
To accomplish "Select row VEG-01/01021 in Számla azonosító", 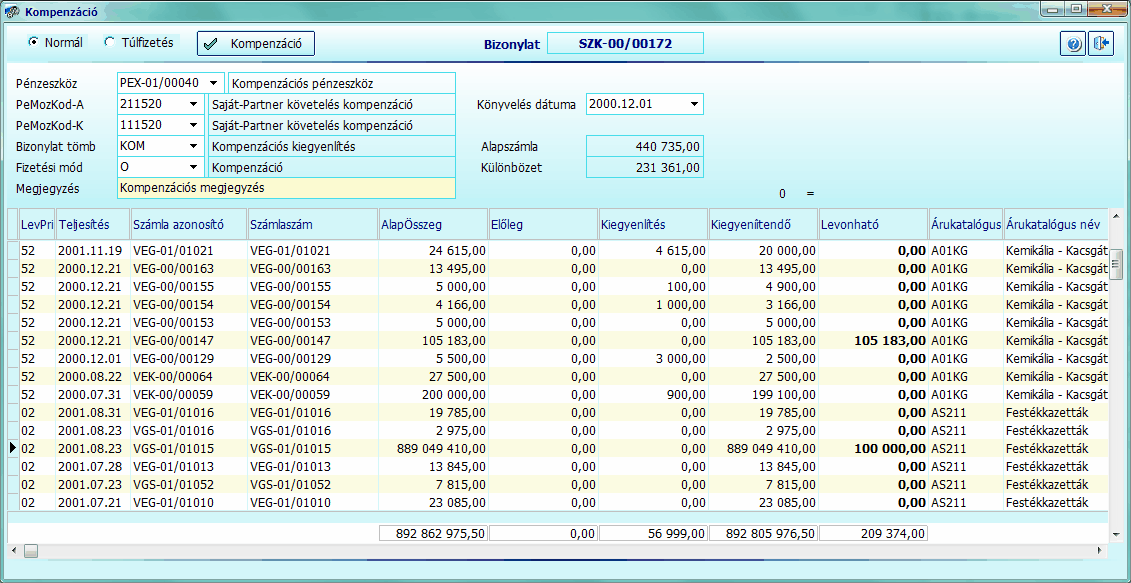I will click(189, 250).
